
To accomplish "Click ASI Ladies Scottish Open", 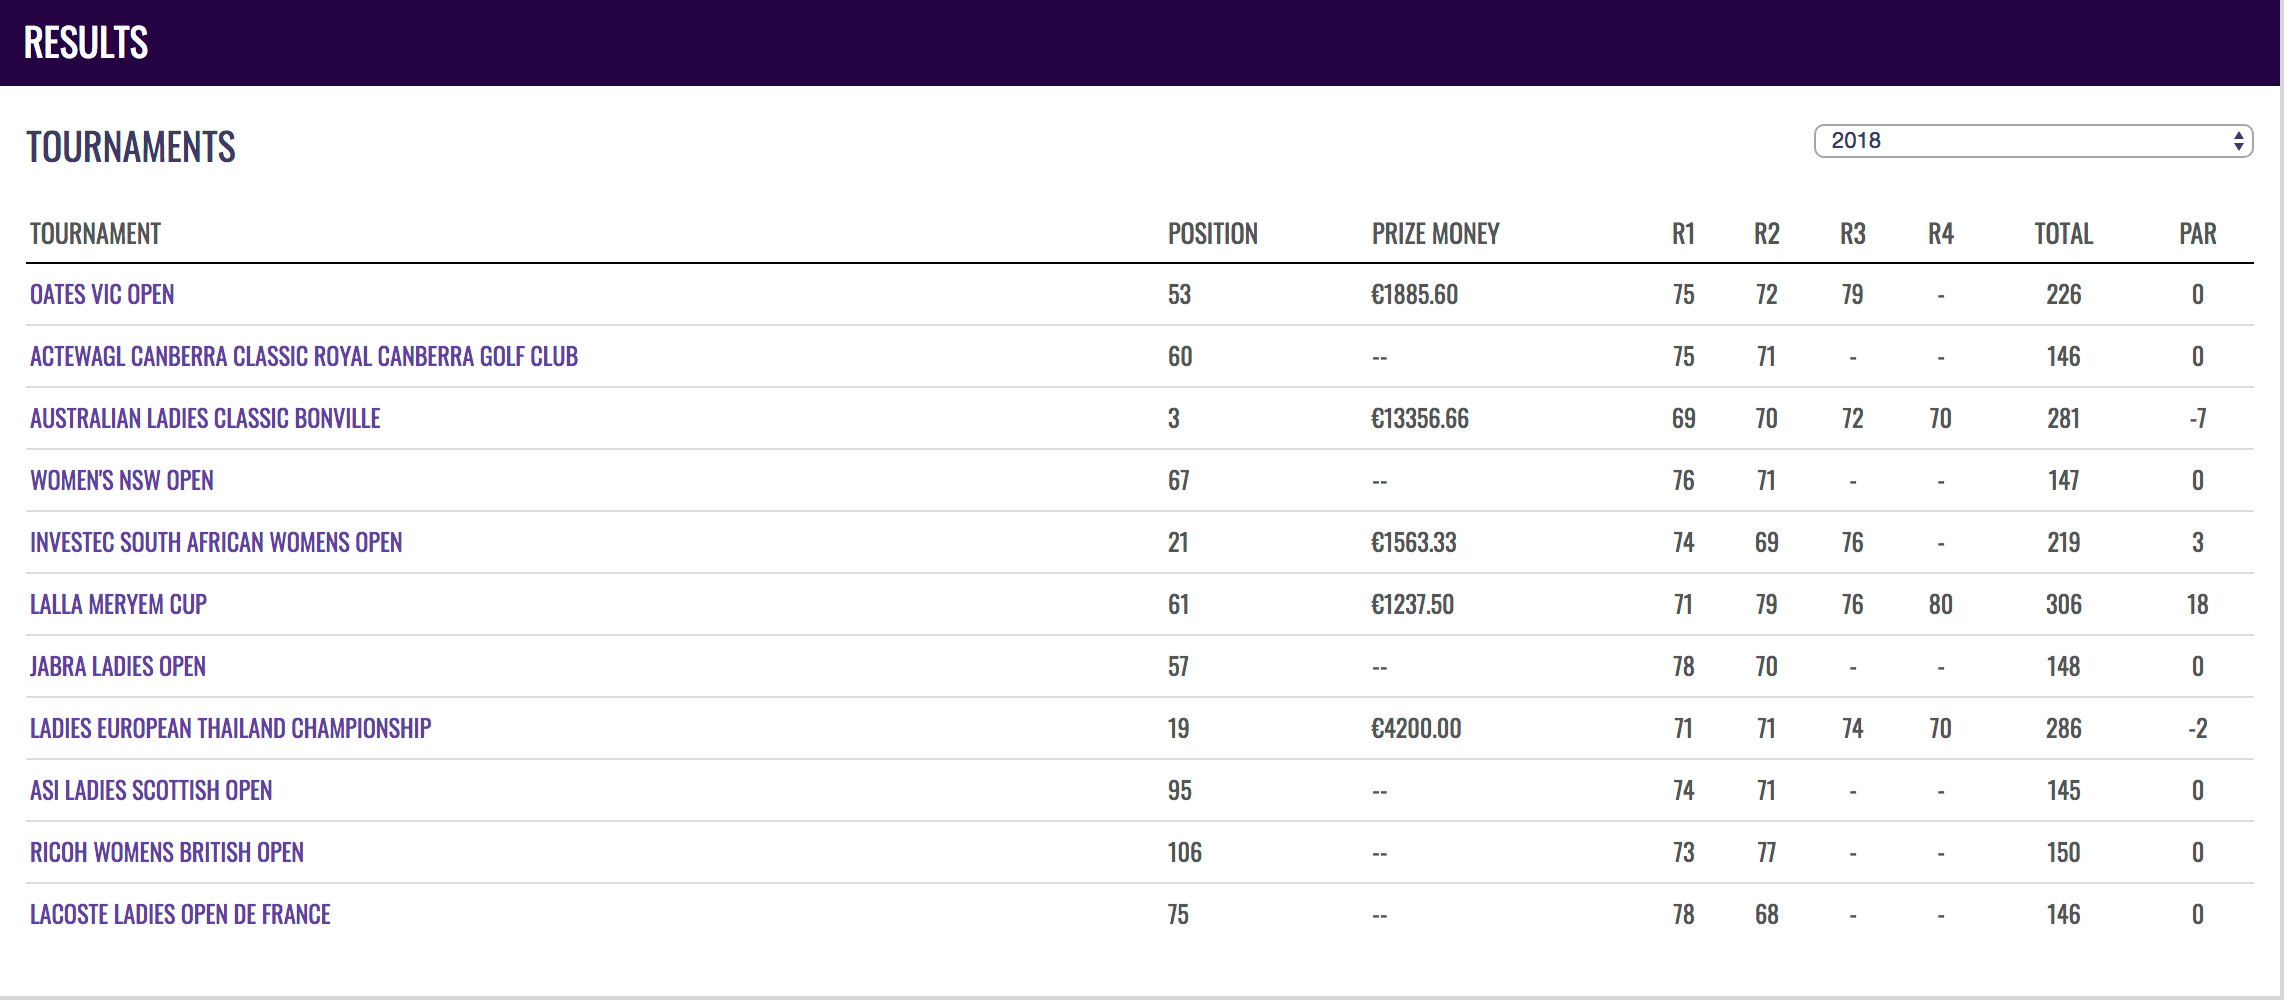I will coord(151,791).
